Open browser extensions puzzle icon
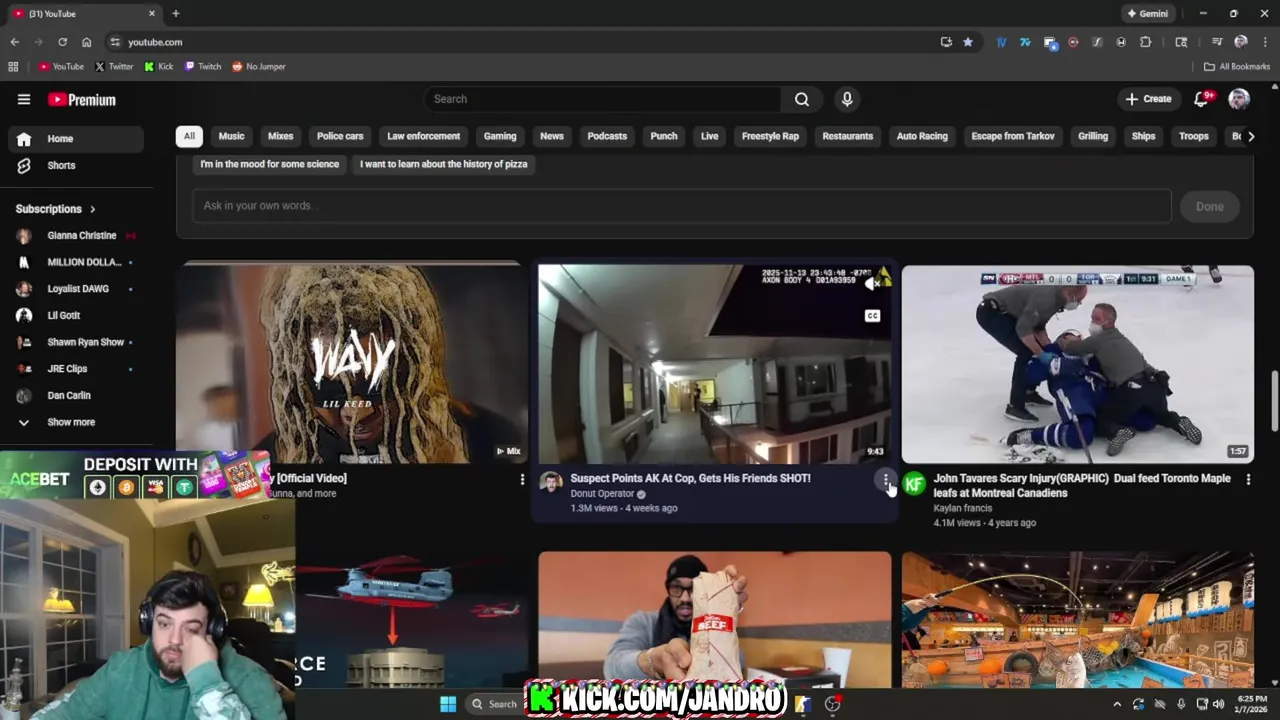The height and width of the screenshot is (720, 1280). pyautogui.click(x=1146, y=42)
